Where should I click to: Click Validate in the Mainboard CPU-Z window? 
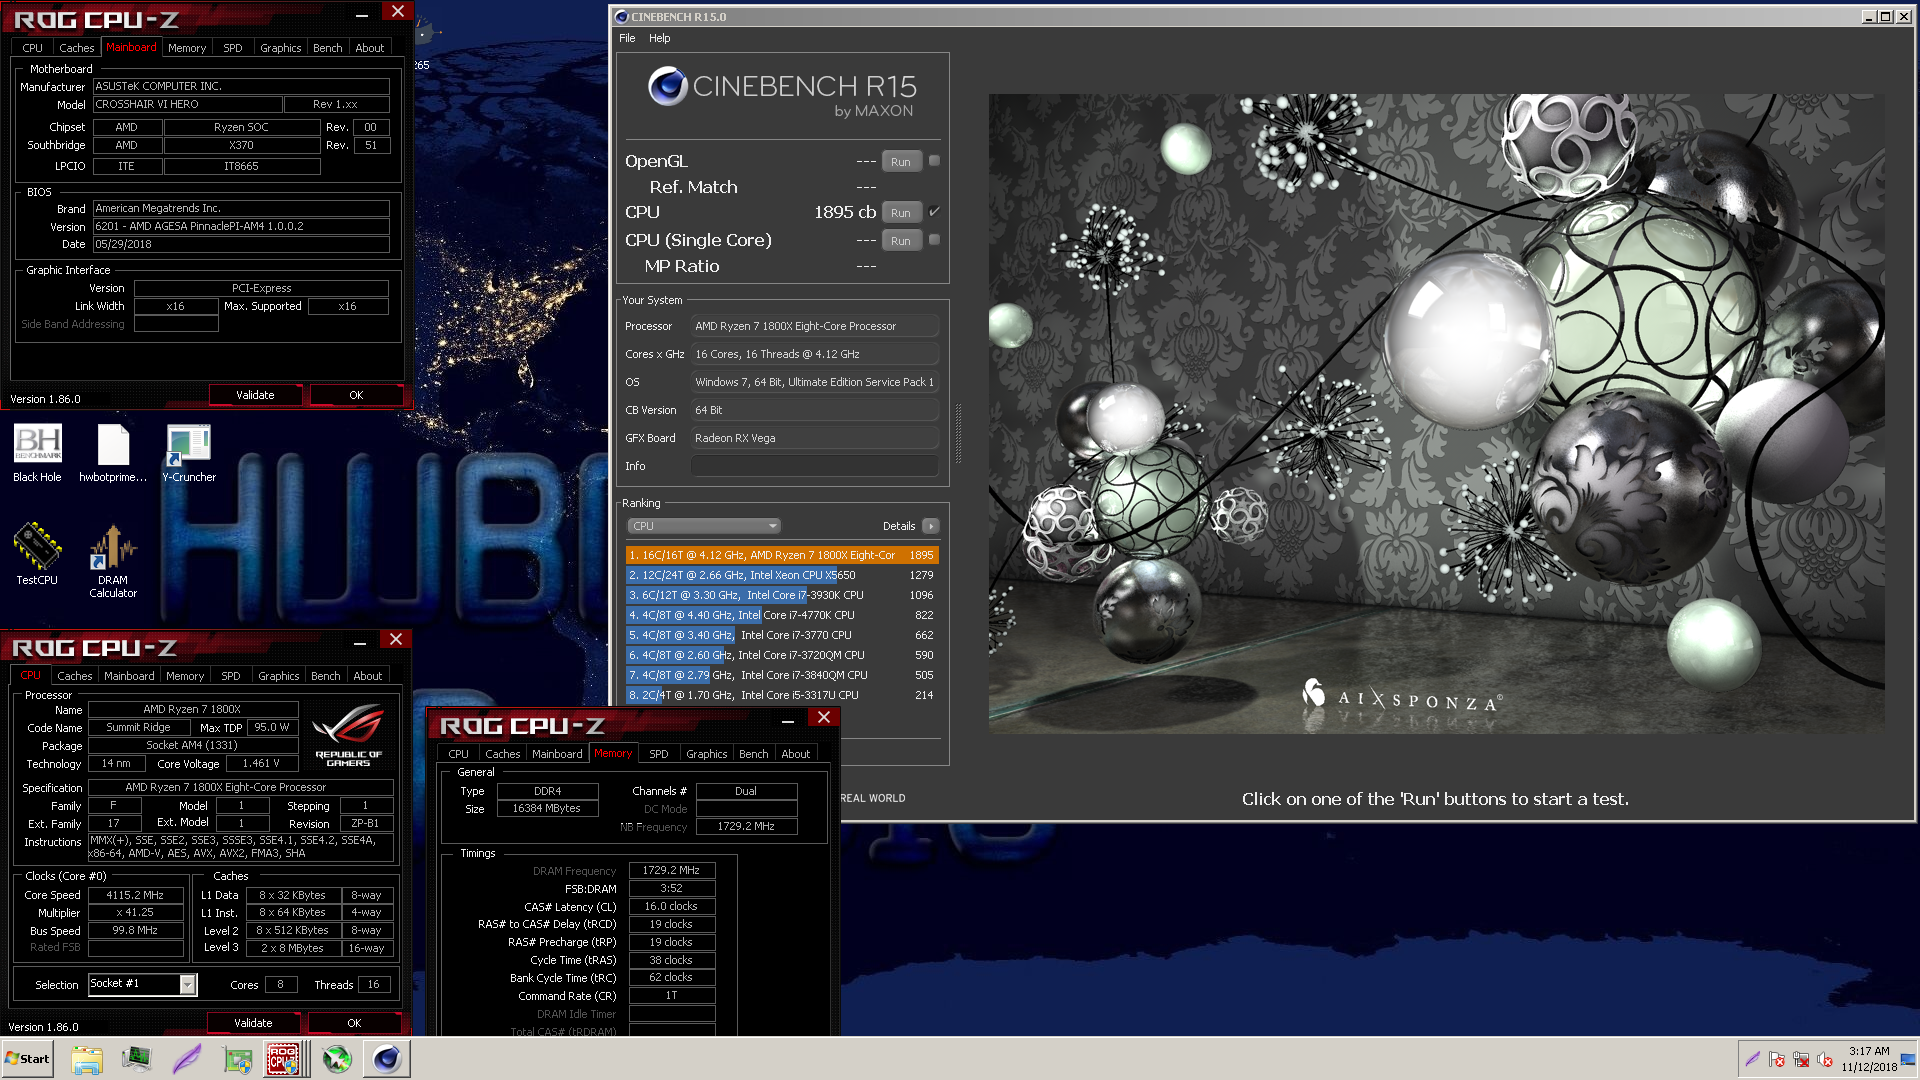[255, 395]
